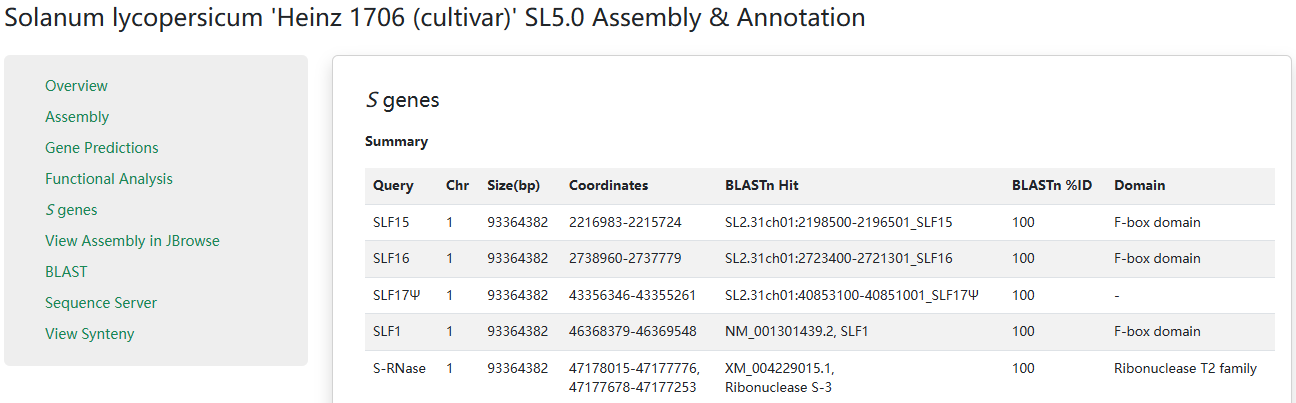Click the S genes sidebar item
This screenshot has height=403, width=1296.
pos(71,210)
